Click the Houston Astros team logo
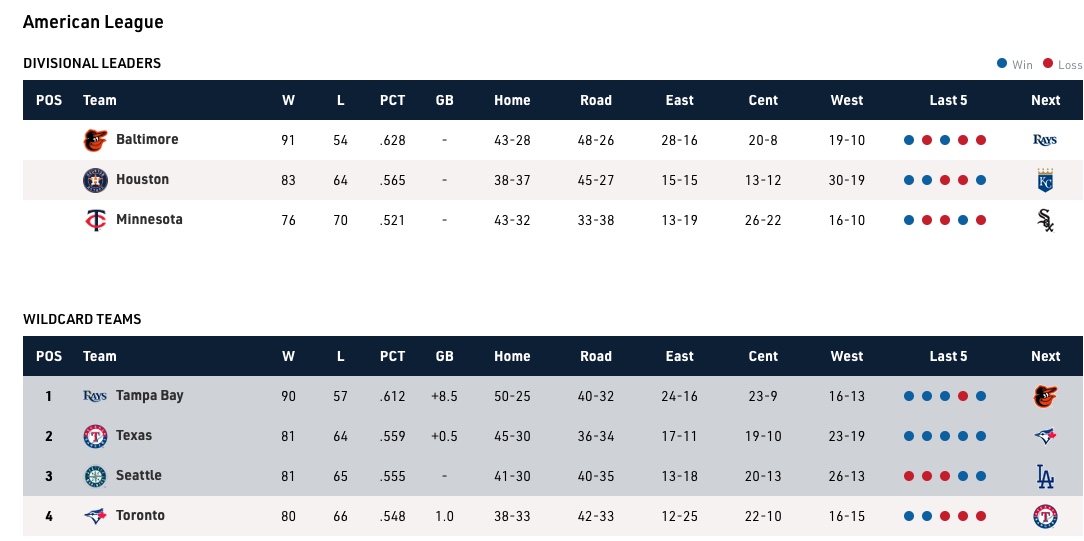The height and width of the screenshot is (541, 1084). click(94, 180)
